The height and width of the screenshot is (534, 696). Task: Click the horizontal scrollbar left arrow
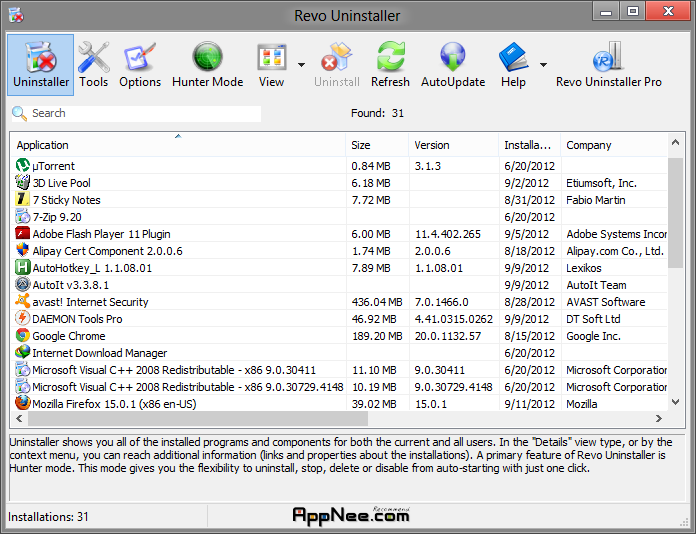tap(19, 418)
